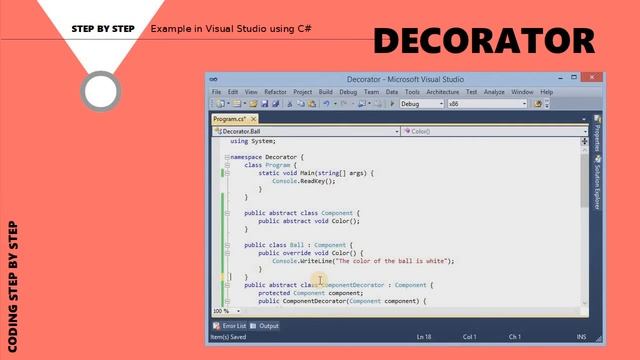Open the x86 platform combo box

pos(487,104)
